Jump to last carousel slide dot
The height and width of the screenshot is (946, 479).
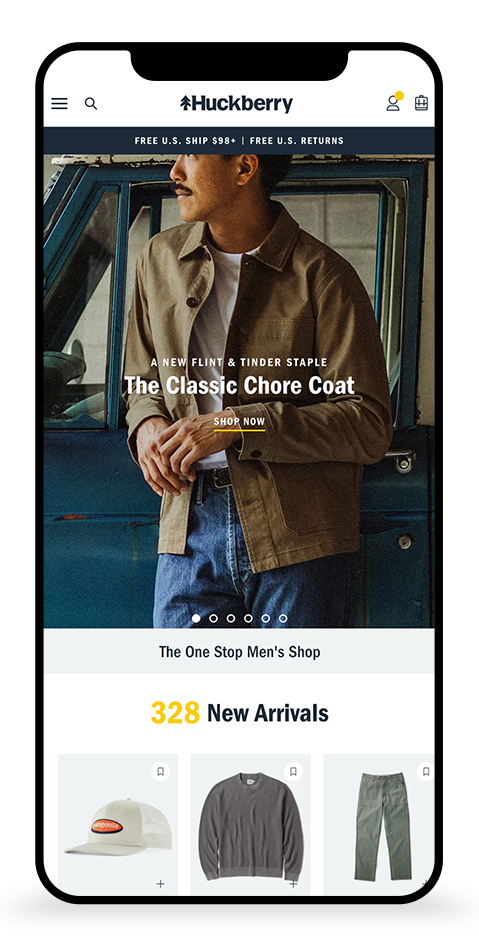click(x=283, y=618)
